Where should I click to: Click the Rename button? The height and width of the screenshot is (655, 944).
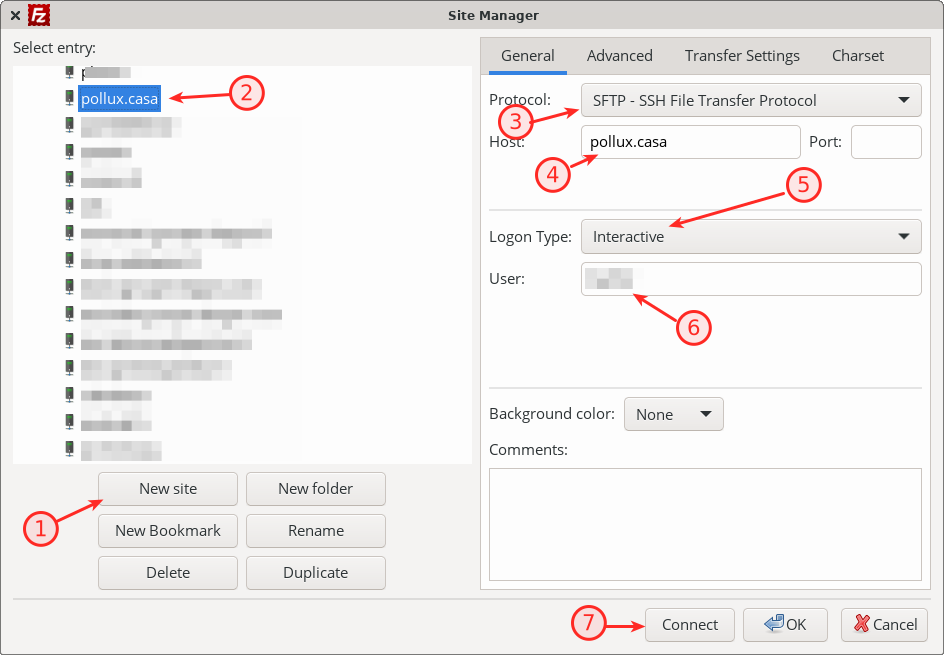tap(315, 531)
